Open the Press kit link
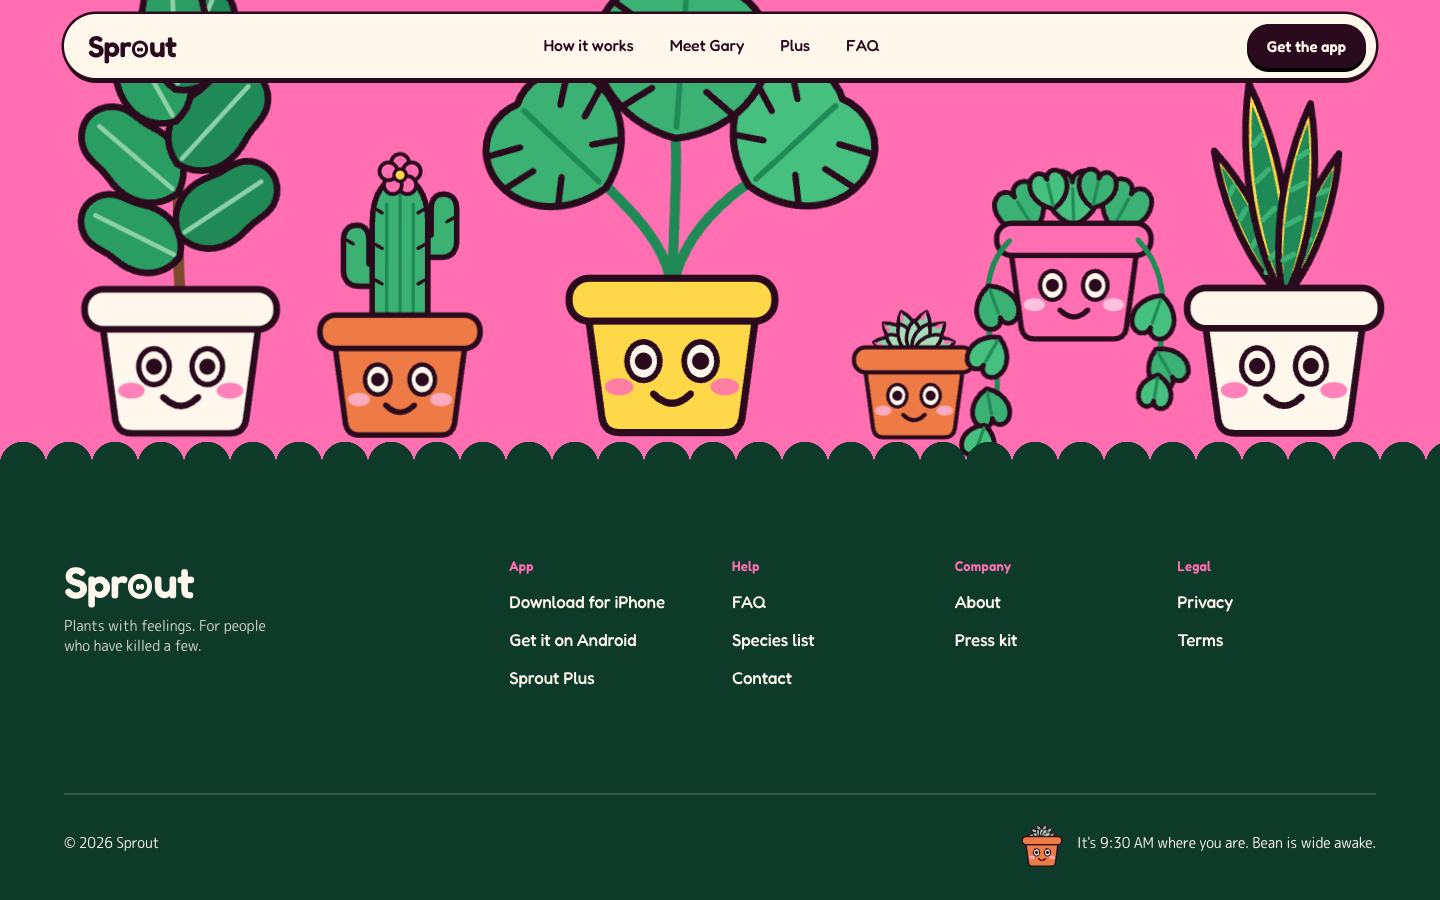1440x900 pixels. click(x=985, y=640)
